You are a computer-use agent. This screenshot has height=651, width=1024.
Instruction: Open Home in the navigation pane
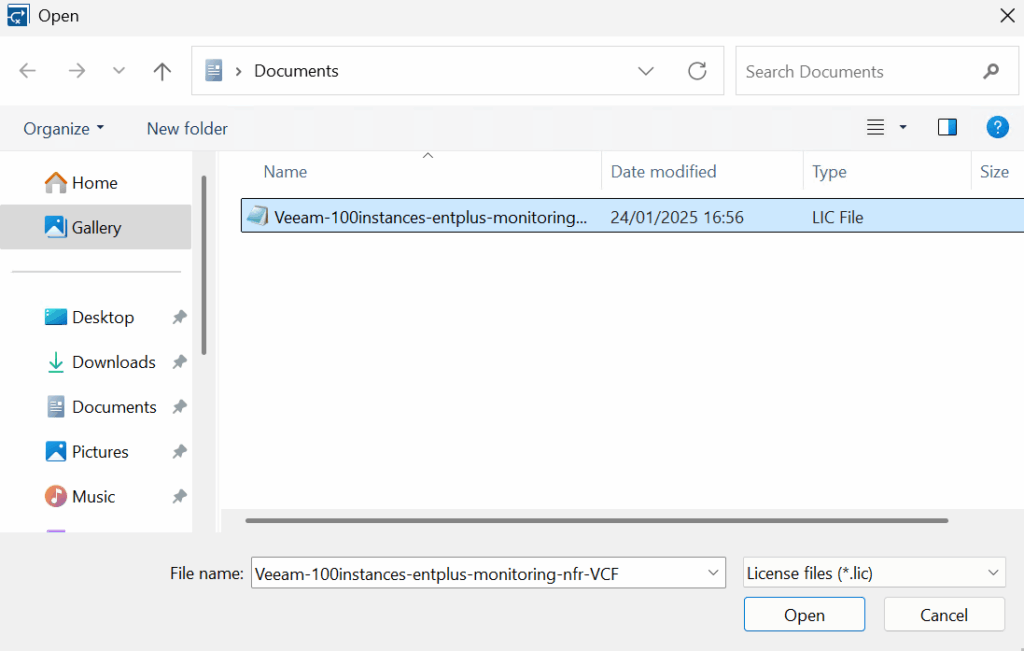(x=96, y=183)
